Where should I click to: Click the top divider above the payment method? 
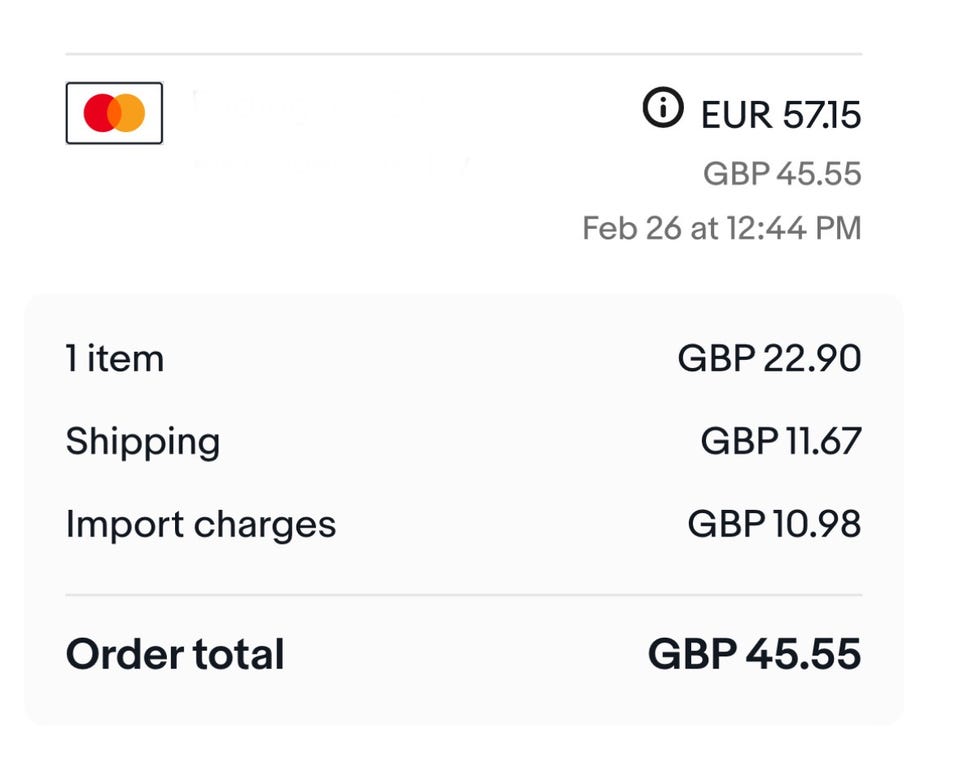(x=463, y=54)
